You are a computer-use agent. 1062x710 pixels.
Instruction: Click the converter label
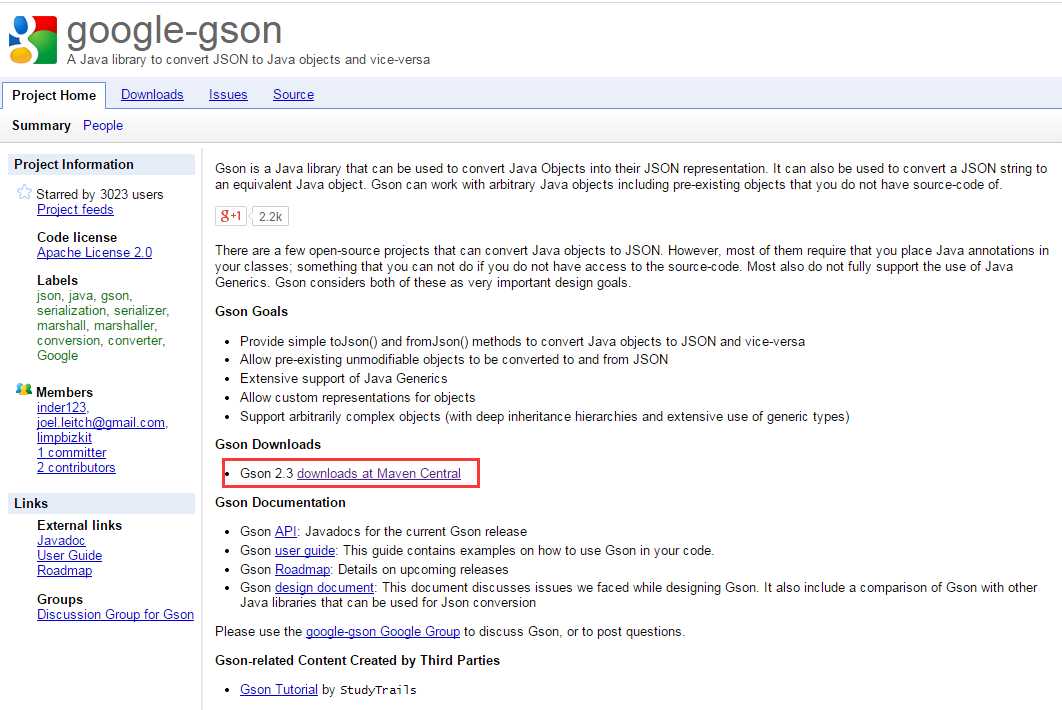[136, 340]
